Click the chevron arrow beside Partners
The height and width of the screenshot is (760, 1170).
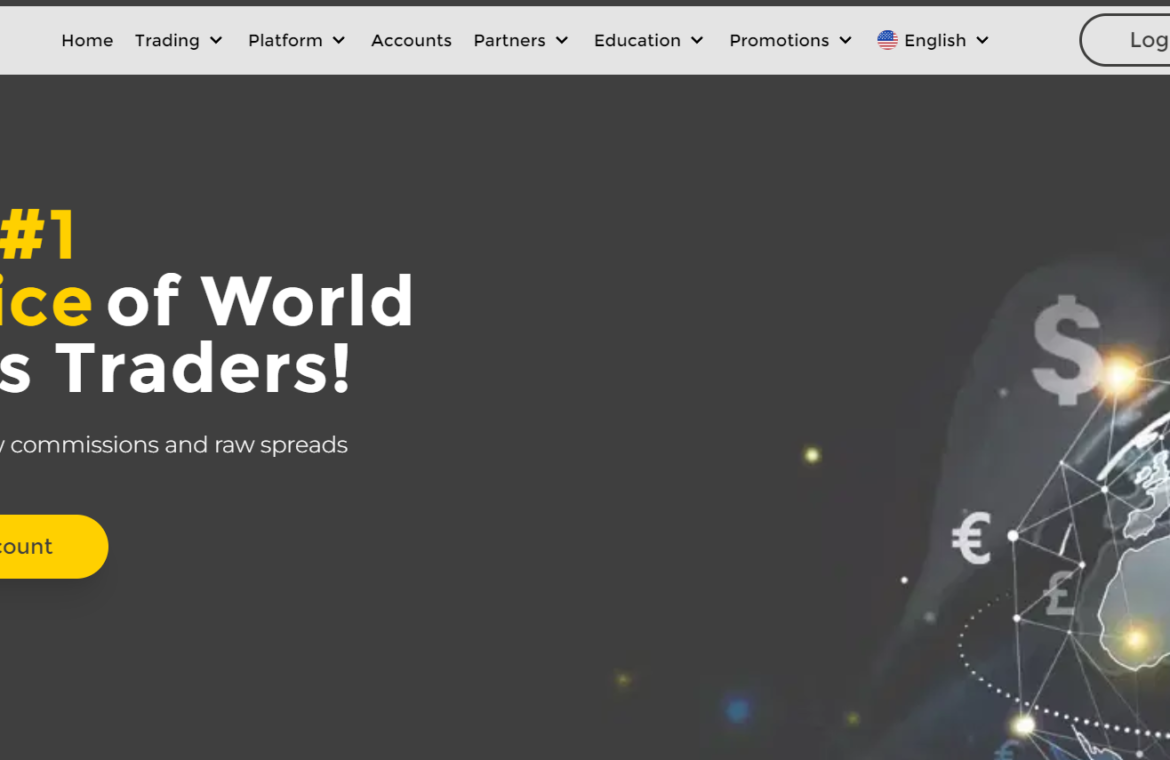562,40
